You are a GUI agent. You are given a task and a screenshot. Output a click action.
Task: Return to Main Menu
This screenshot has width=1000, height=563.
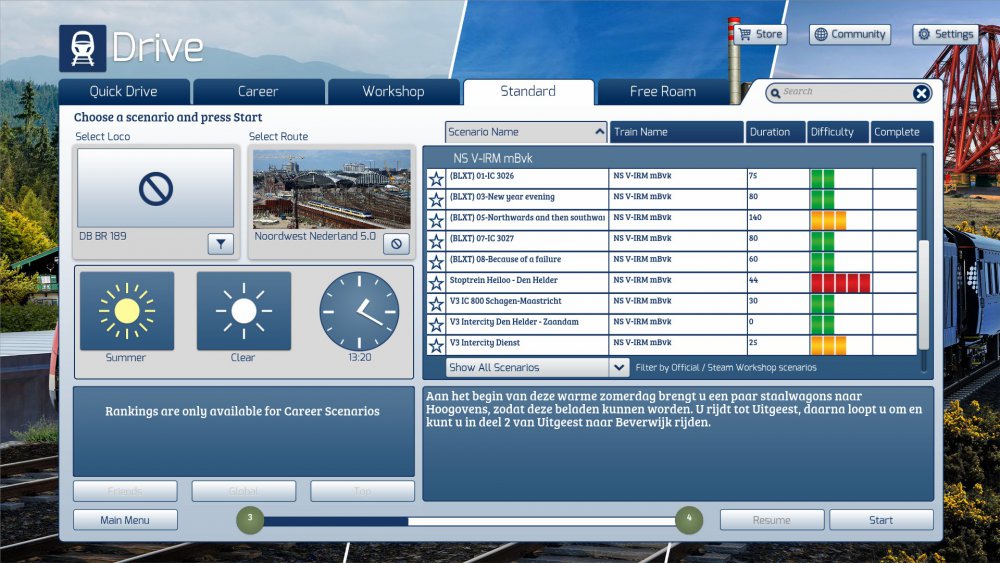125,520
